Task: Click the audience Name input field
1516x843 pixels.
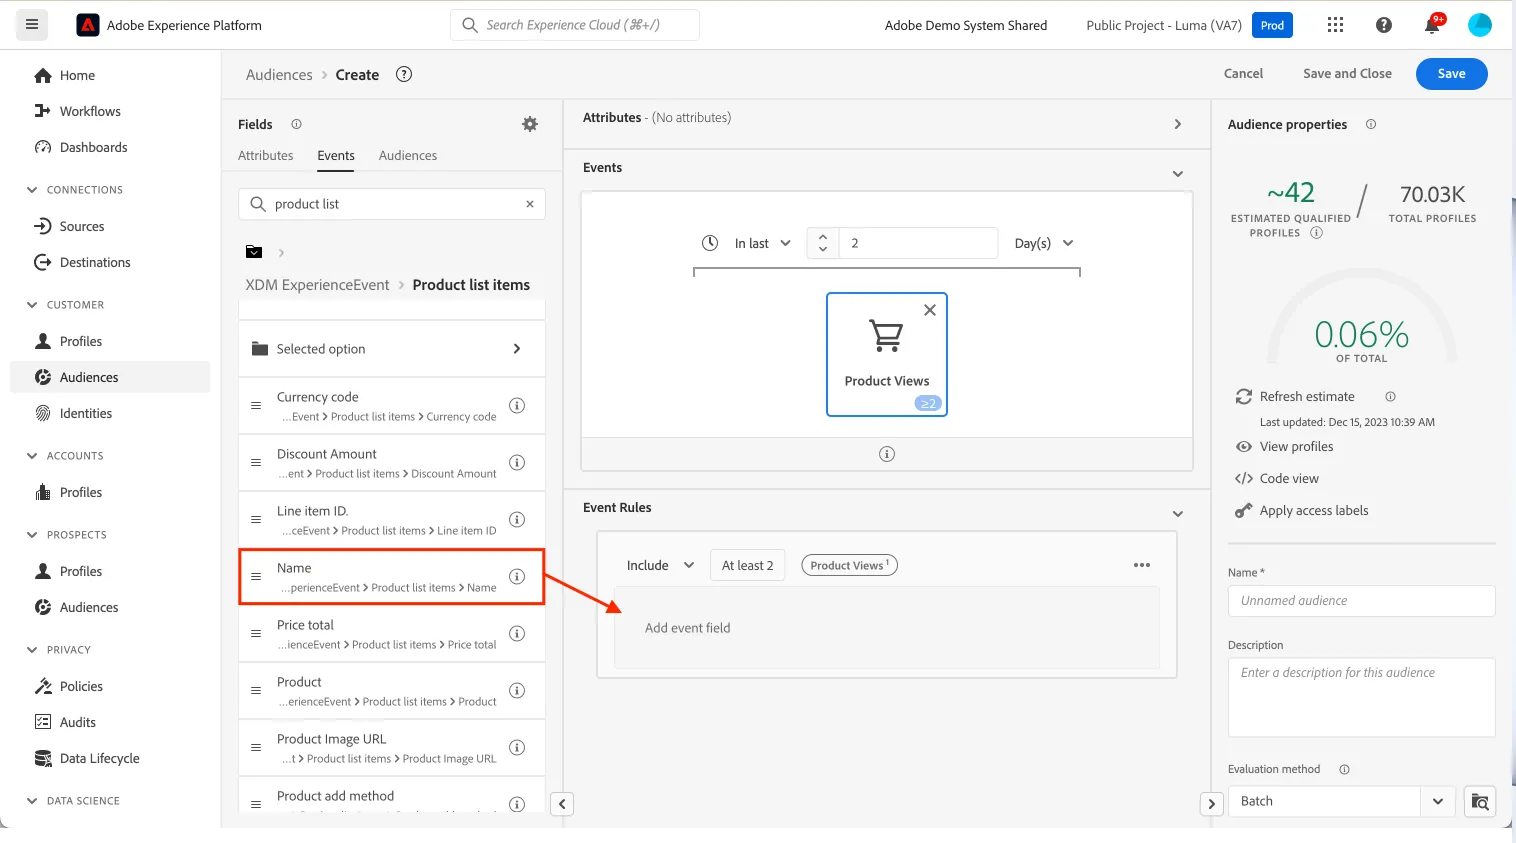Action: (1361, 601)
